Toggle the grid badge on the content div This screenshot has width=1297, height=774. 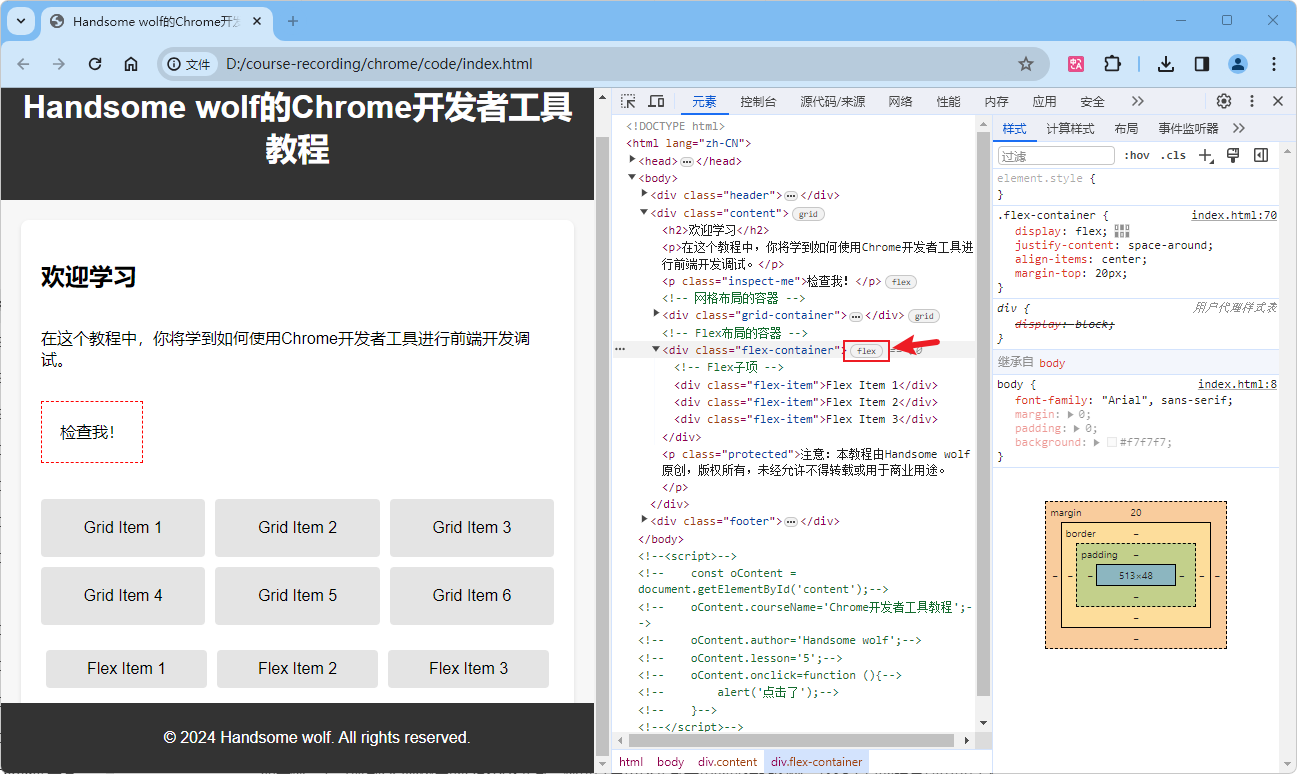point(808,214)
